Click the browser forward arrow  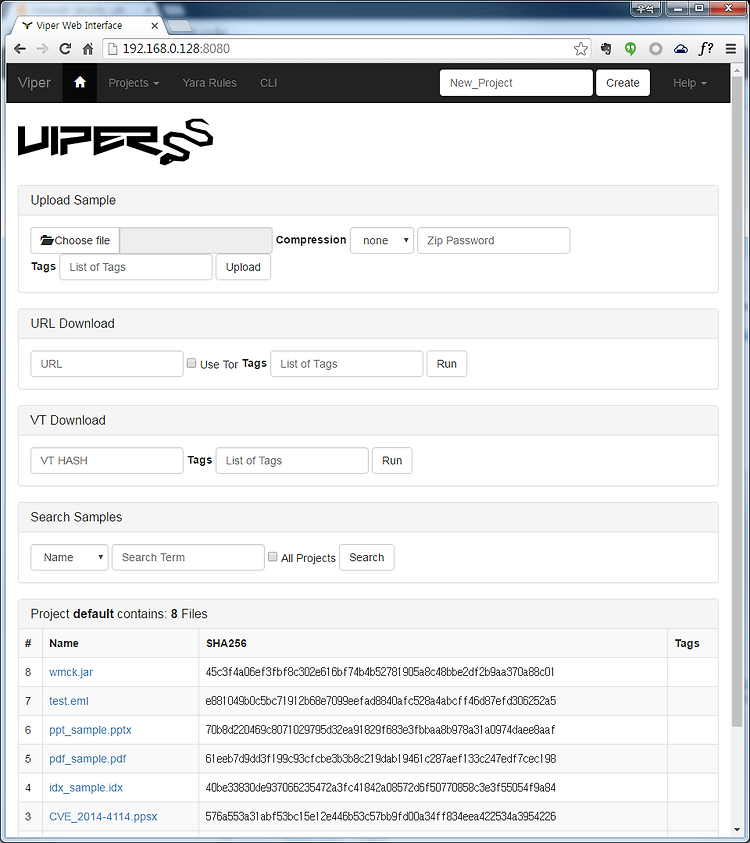pyautogui.click(x=42, y=49)
